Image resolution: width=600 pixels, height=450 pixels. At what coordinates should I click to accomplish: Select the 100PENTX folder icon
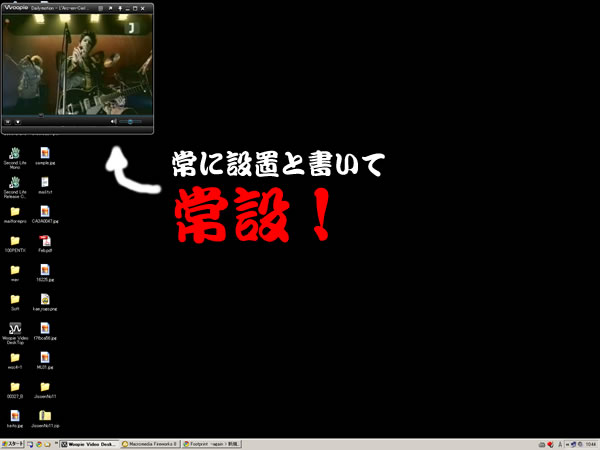coord(15,241)
